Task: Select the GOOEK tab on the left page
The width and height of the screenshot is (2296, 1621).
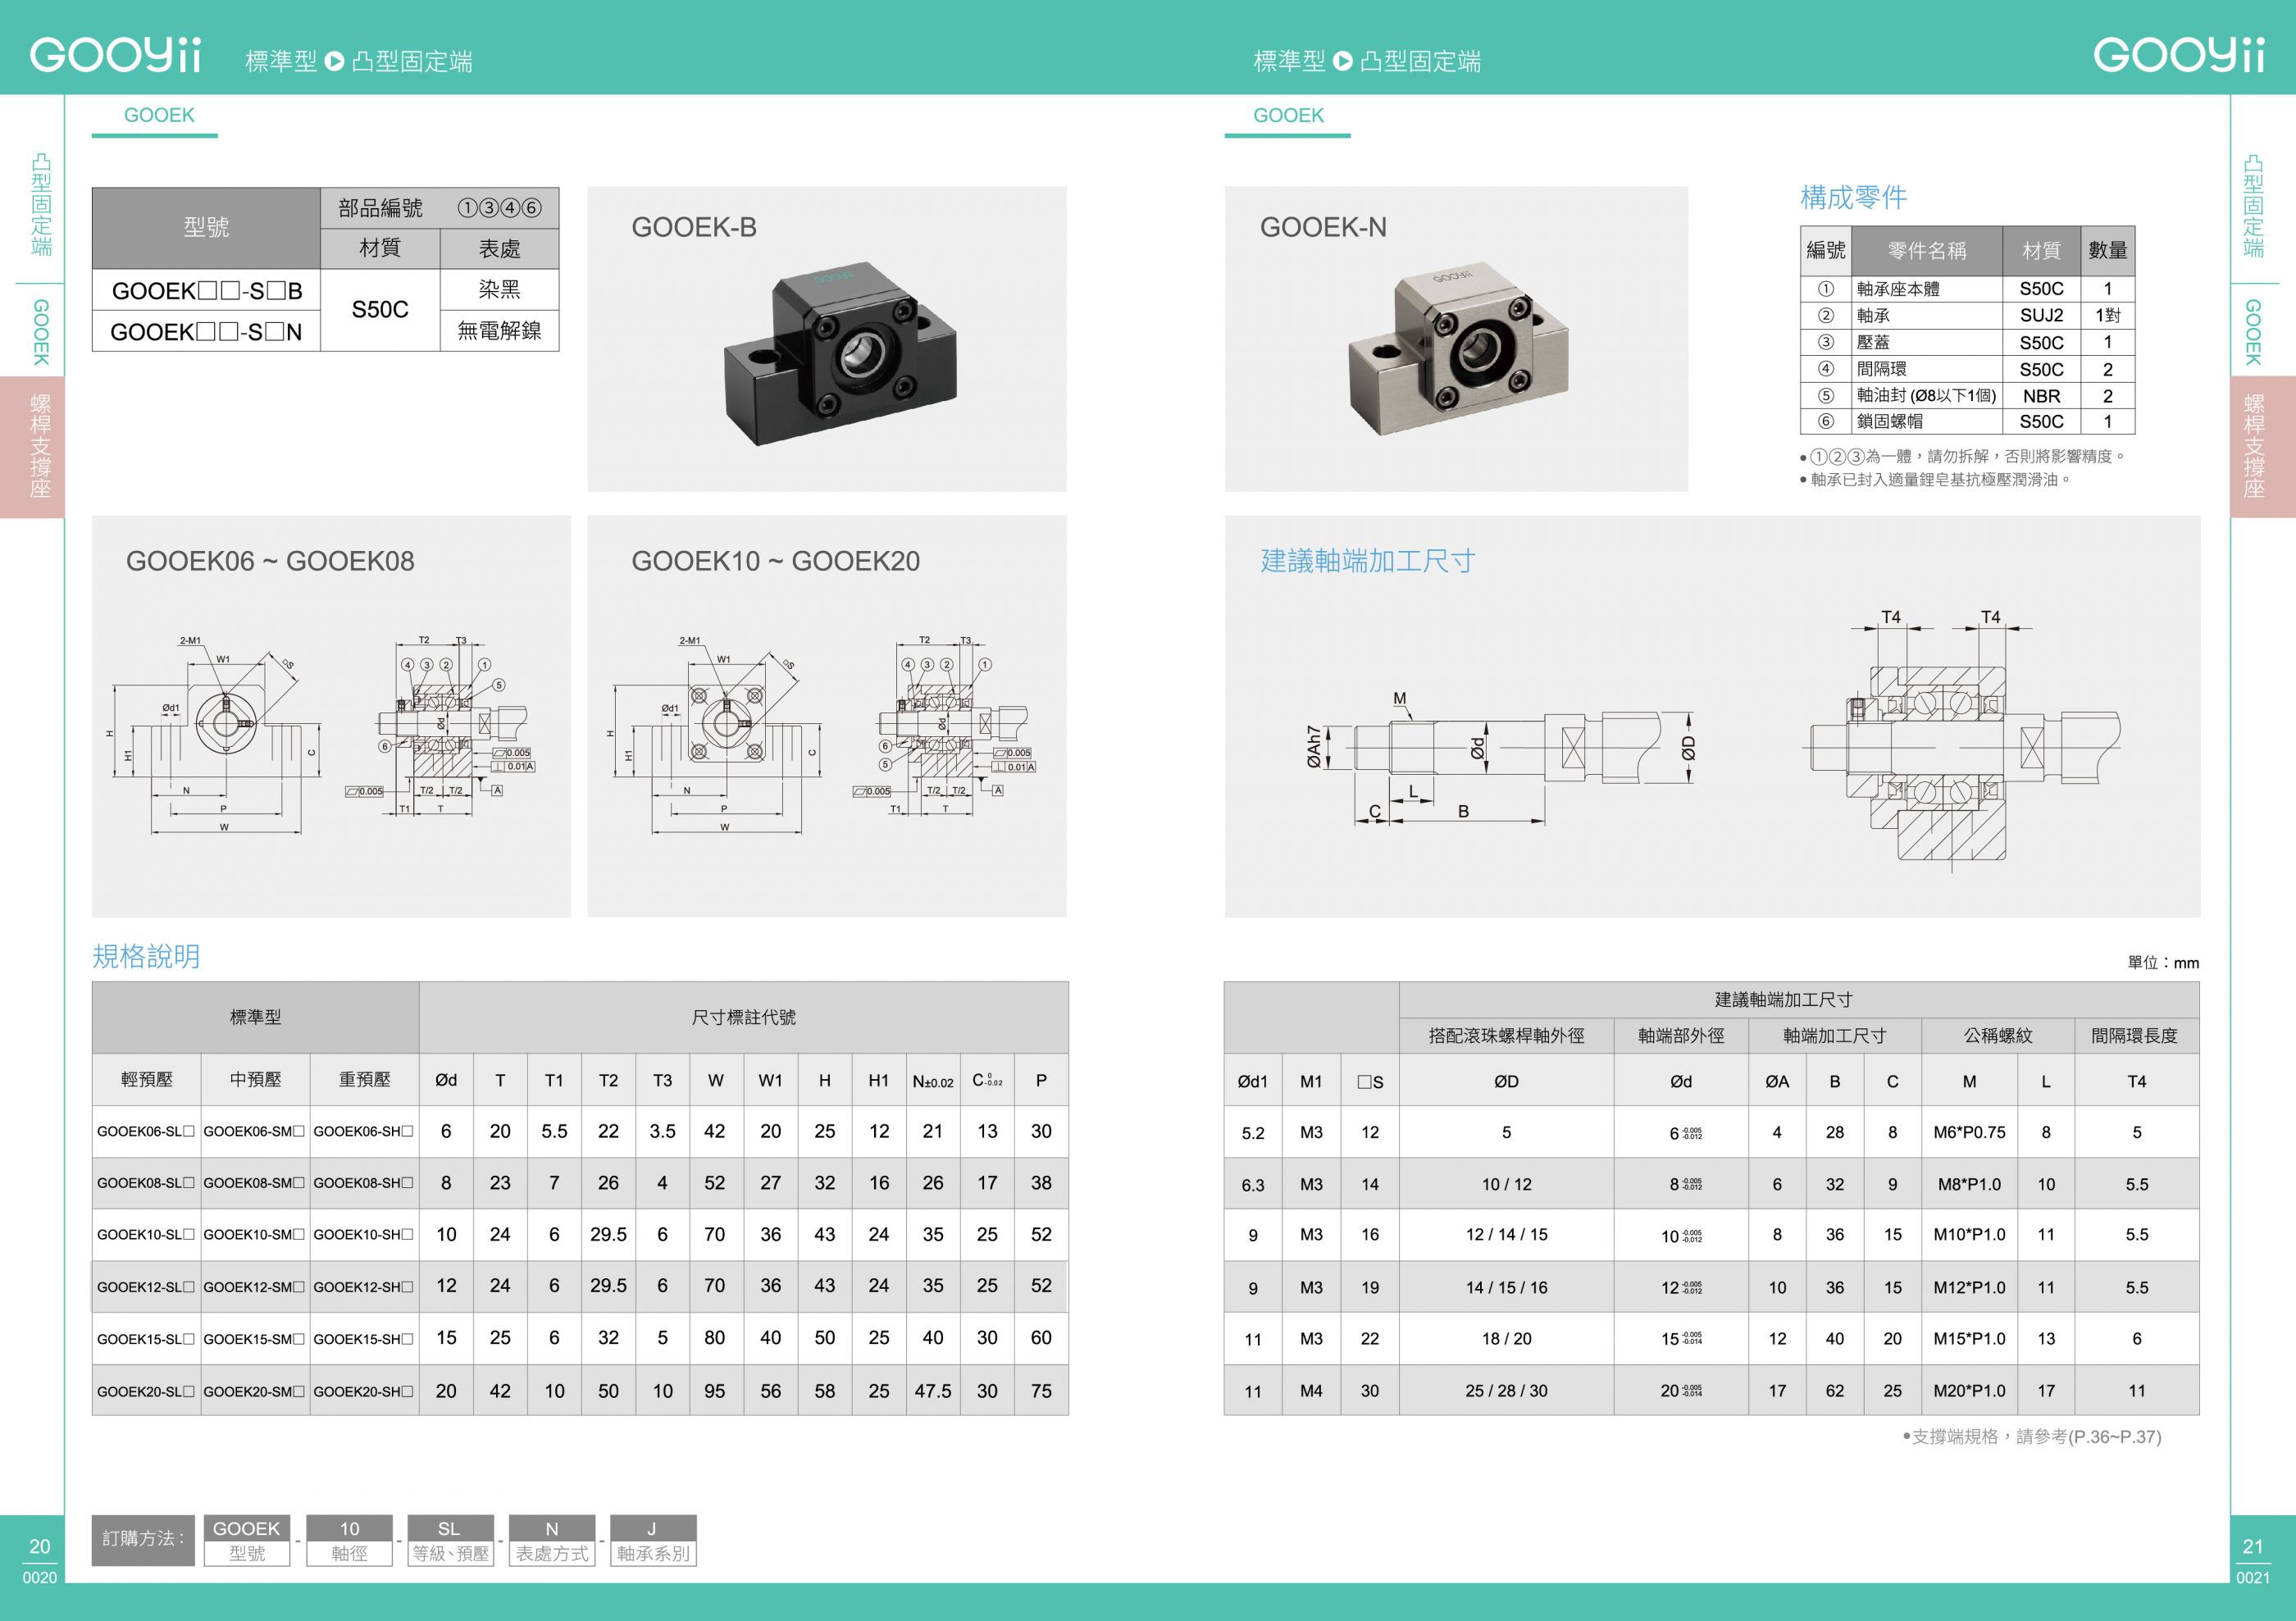Action: tap(159, 116)
